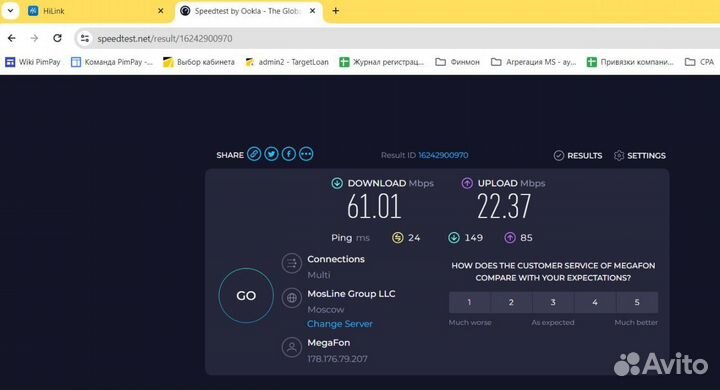Screen dimensions: 720x390
Task: Open the RESULTS history
Action: 578,156
